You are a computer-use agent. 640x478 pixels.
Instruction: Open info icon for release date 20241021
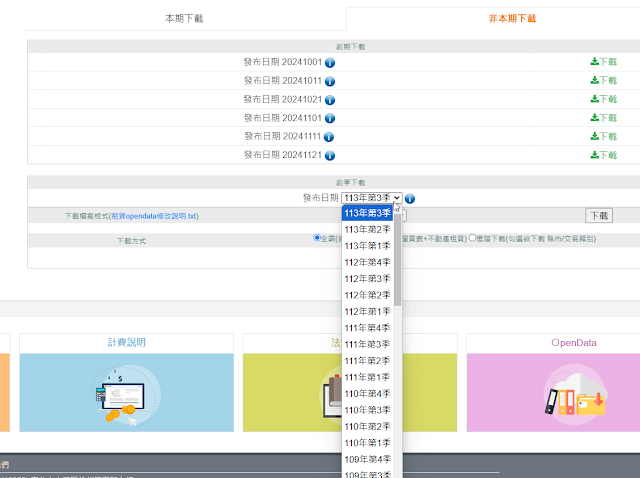click(x=330, y=100)
